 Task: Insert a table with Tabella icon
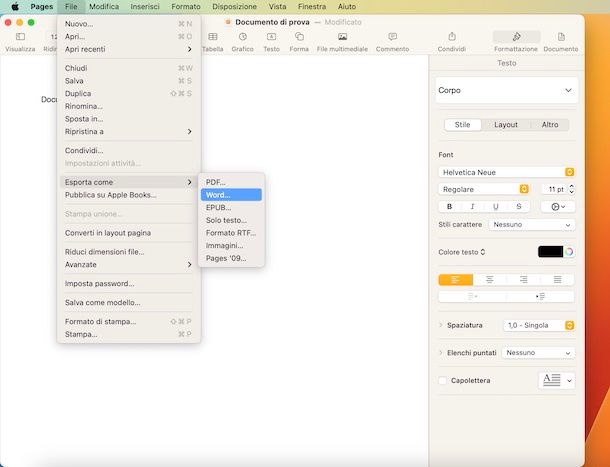[213, 37]
